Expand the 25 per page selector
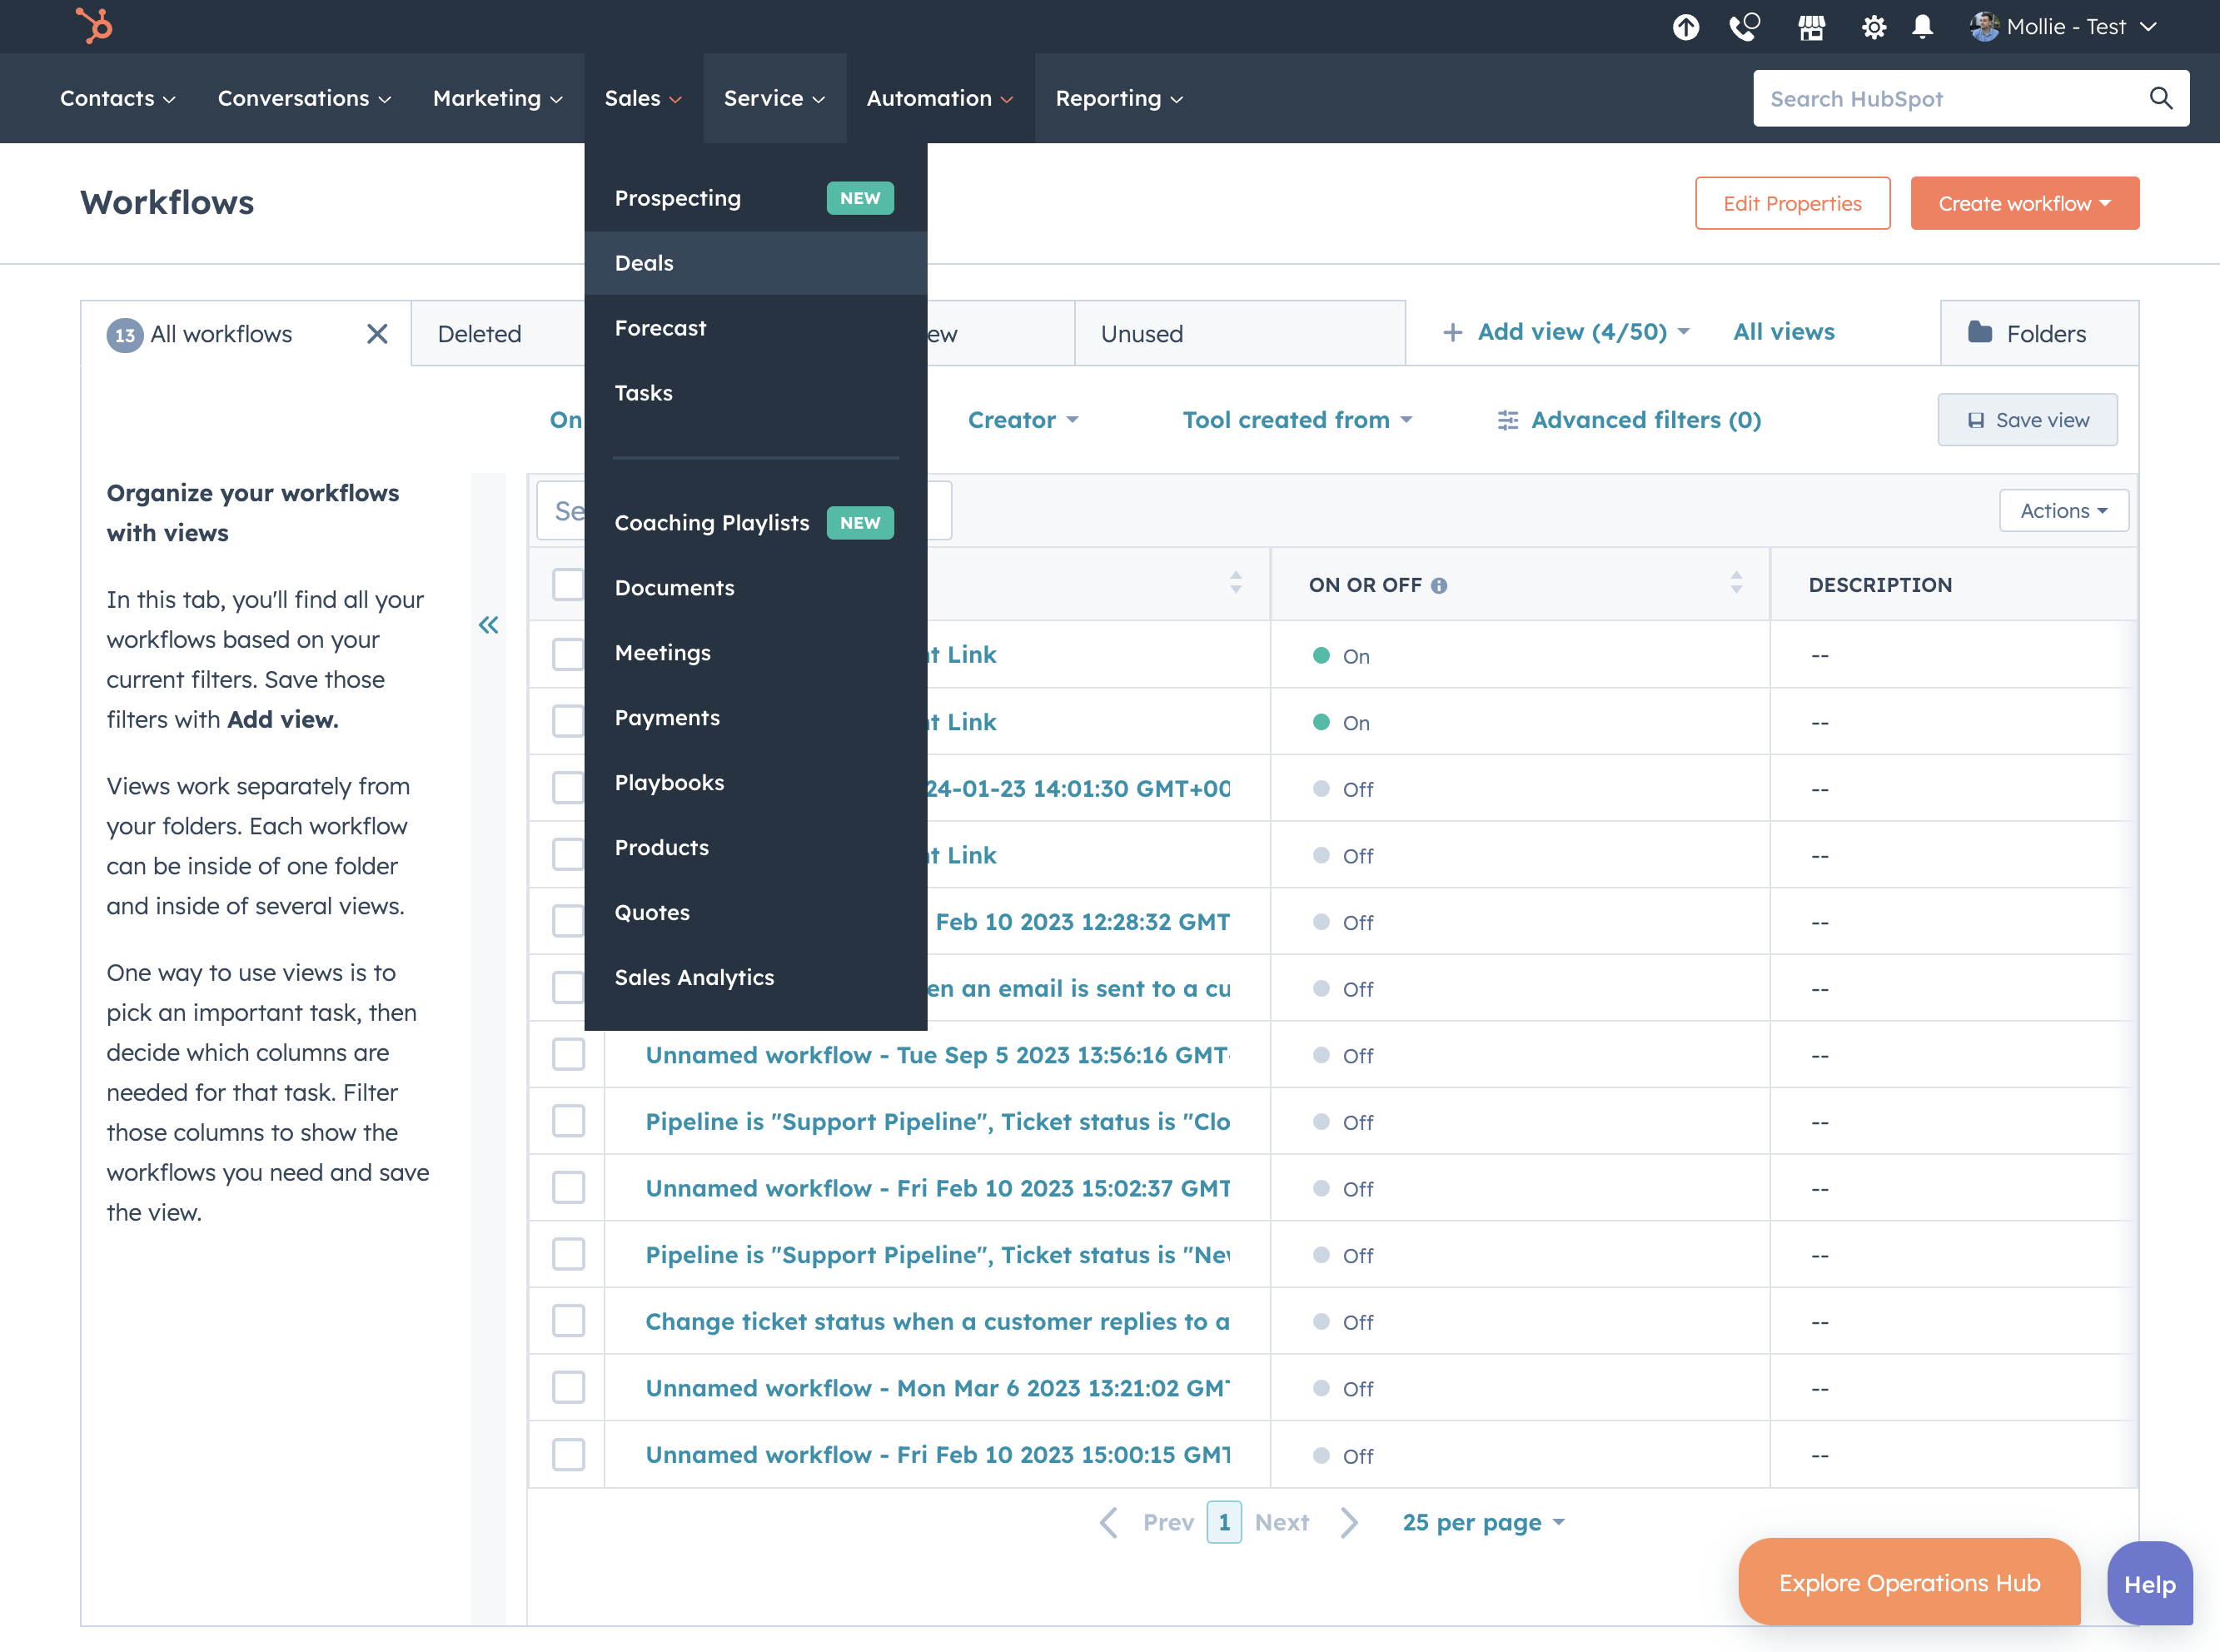The image size is (2220, 1652). [1484, 1522]
